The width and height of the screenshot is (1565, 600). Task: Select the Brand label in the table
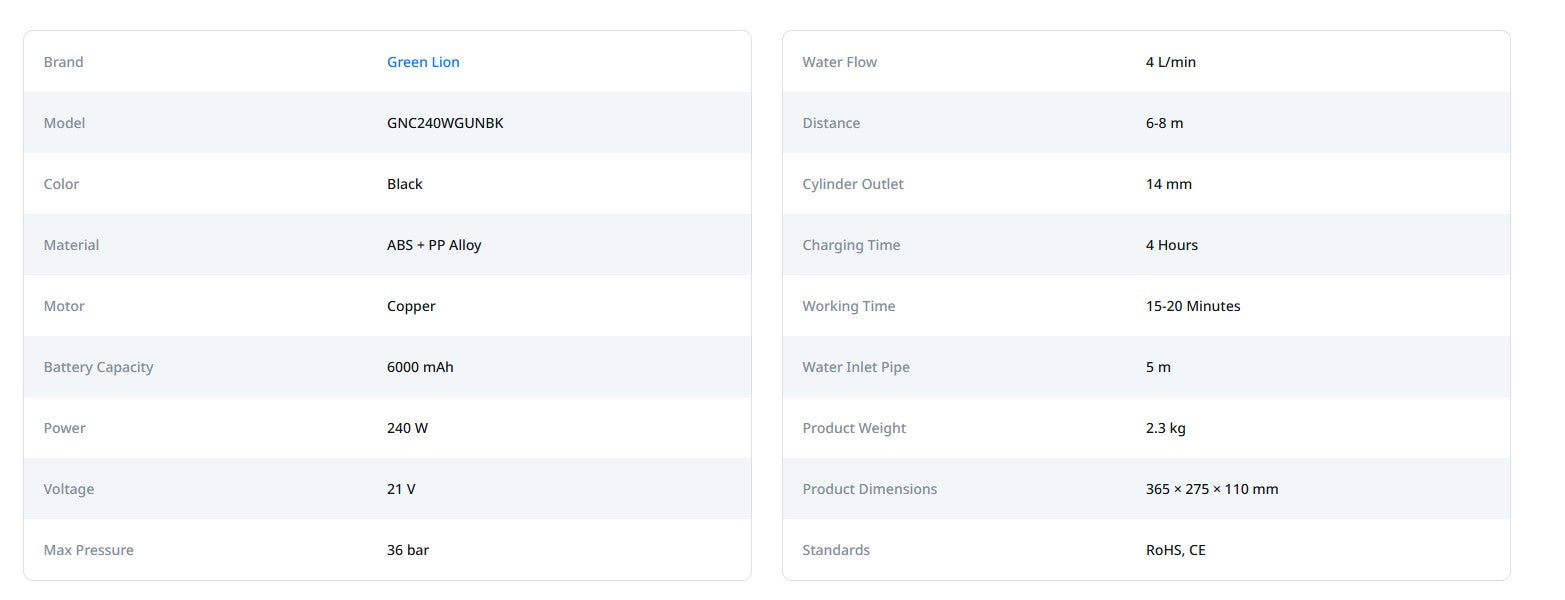(63, 62)
